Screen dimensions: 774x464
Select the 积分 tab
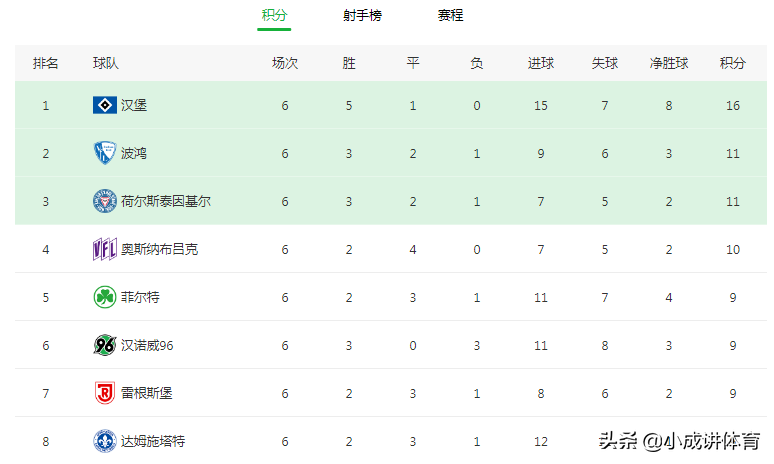[x=274, y=15]
